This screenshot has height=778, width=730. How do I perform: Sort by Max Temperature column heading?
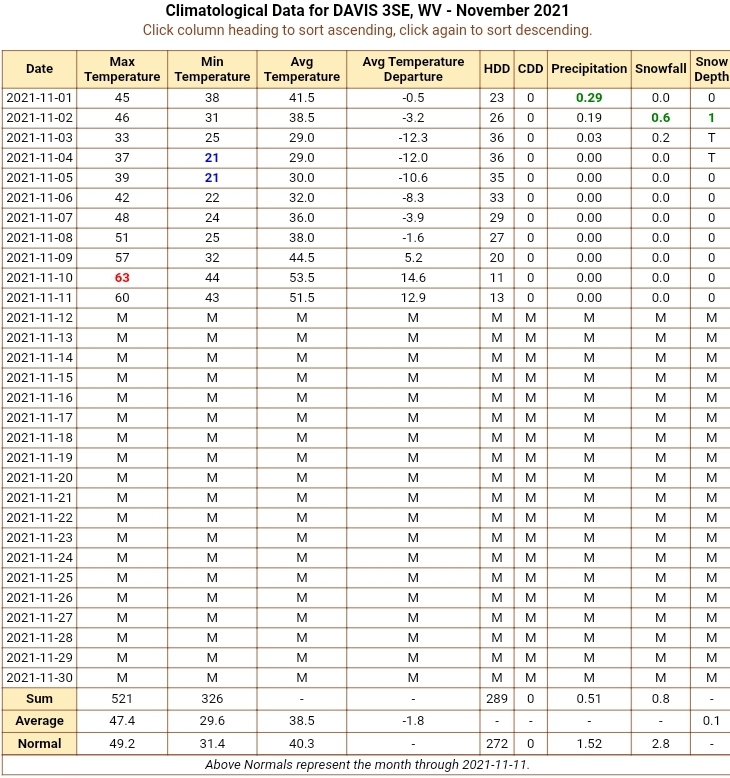[x=122, y=69]
